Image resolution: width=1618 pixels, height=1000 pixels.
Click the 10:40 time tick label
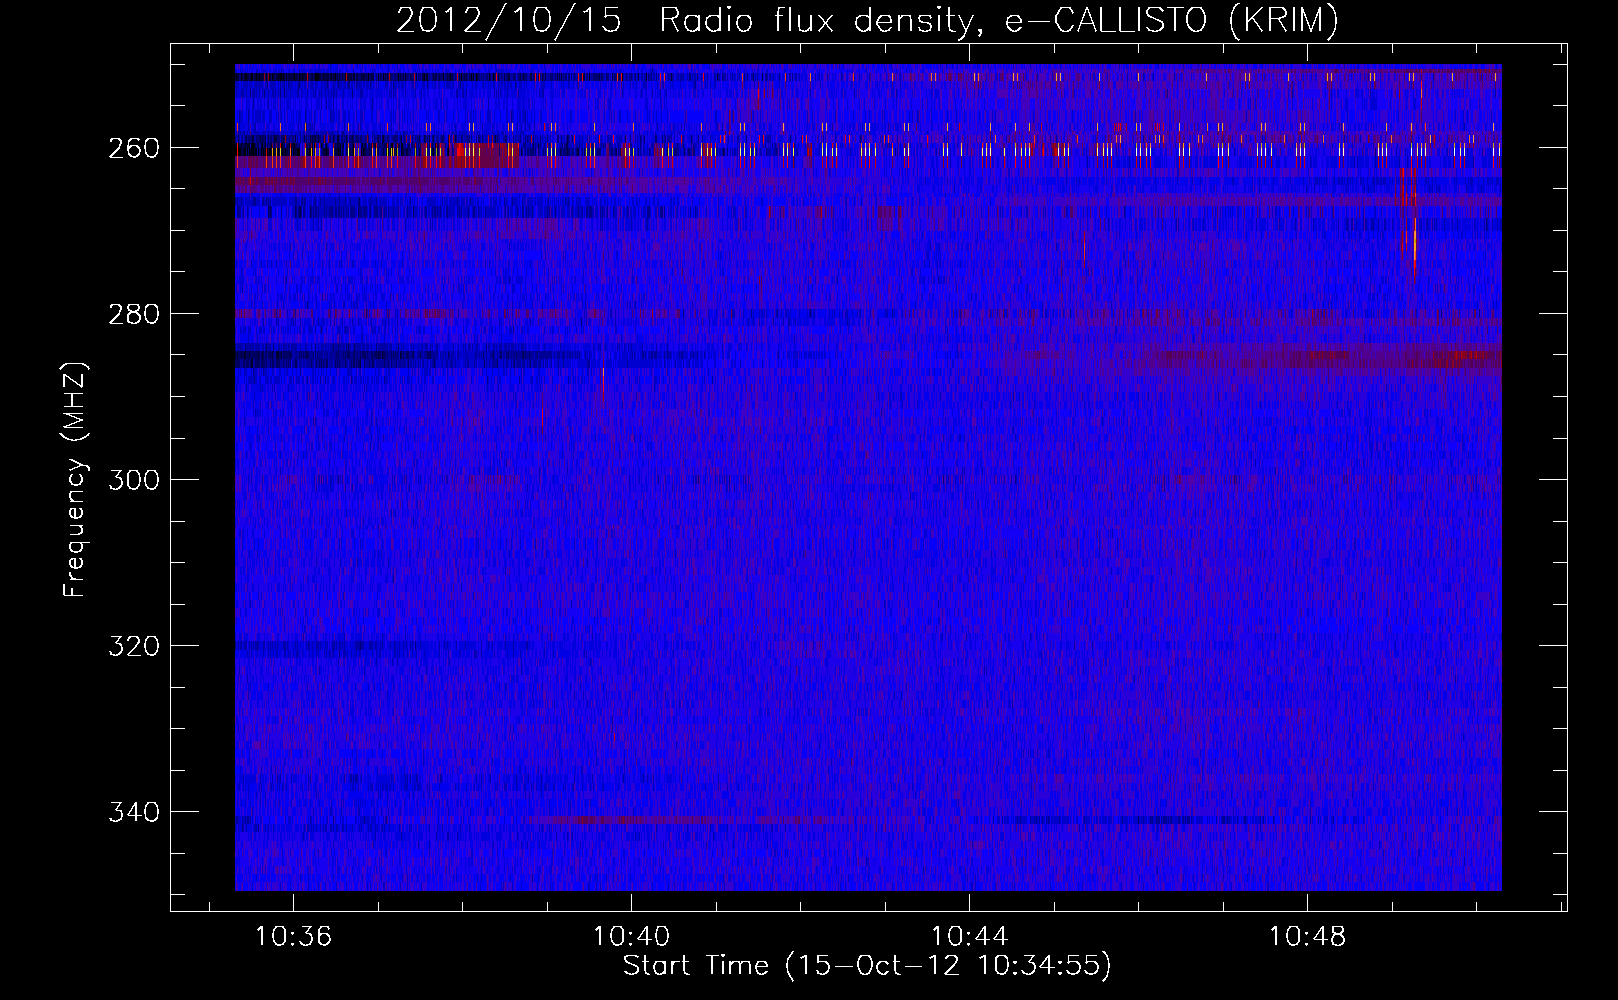point(631,937)
